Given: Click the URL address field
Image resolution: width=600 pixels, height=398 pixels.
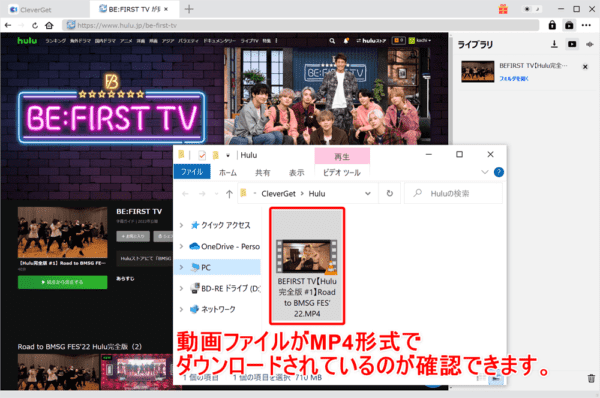Looking at the screenshot, I should pos(301,25).
